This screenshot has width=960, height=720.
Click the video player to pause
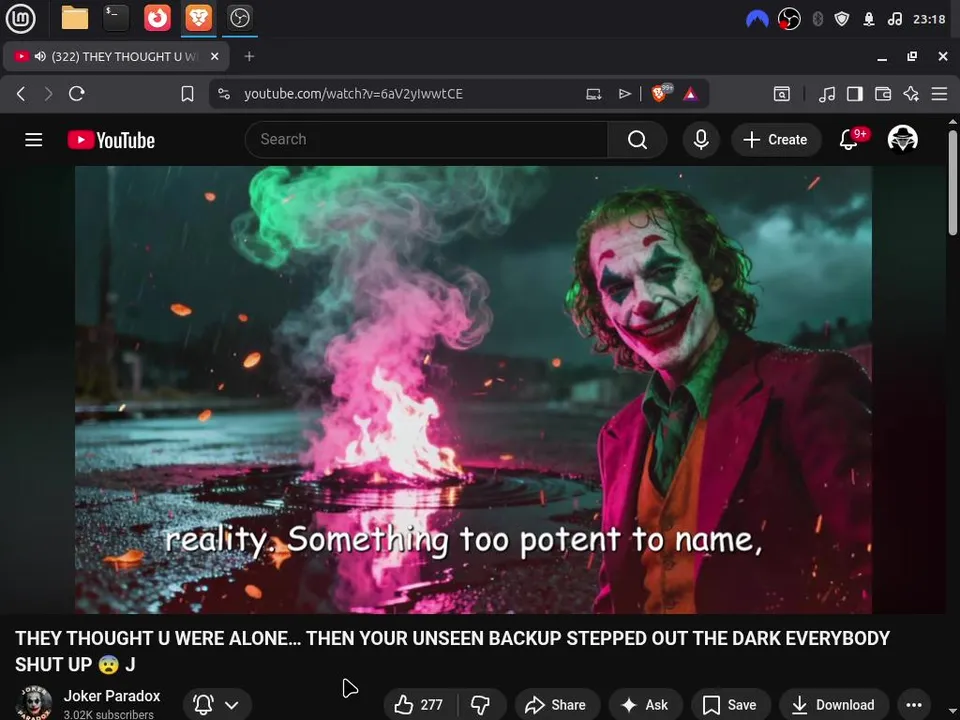pyautogui.click(x=473, y=389)
